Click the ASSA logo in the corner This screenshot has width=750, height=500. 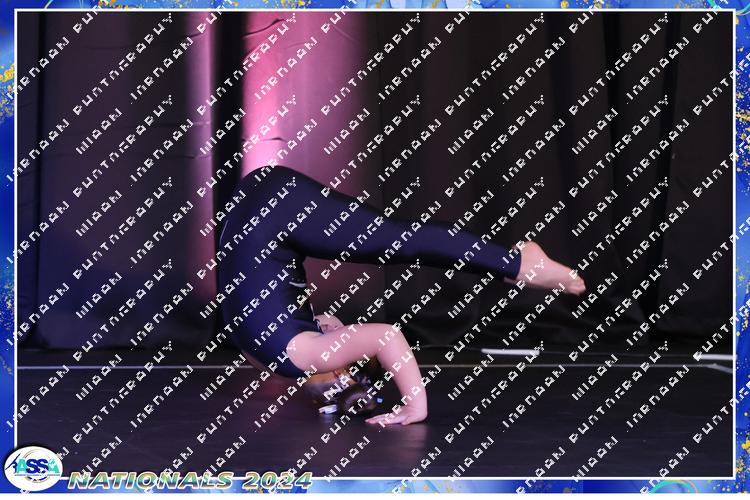tap(32, 468)
